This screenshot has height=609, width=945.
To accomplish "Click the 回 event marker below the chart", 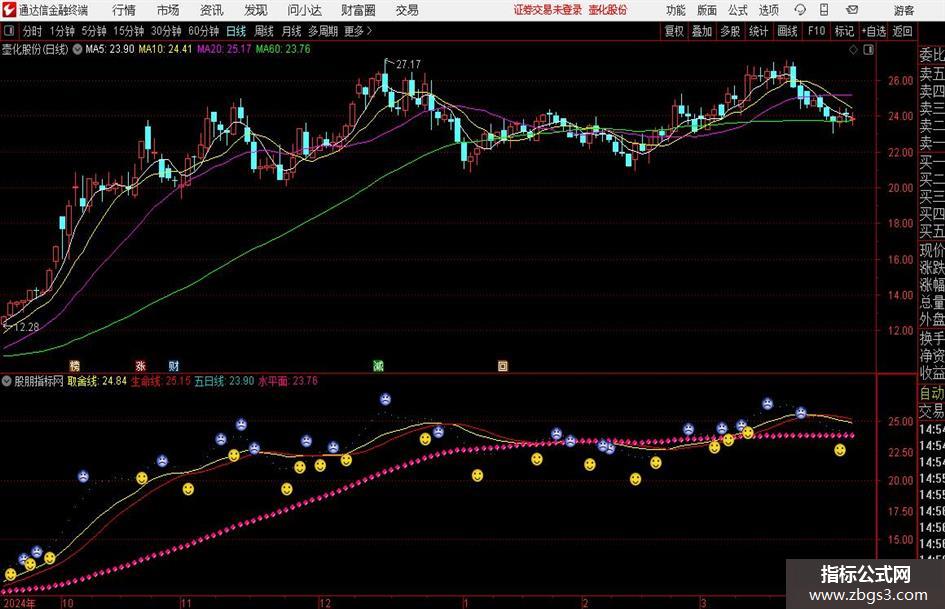I will 503,365.
